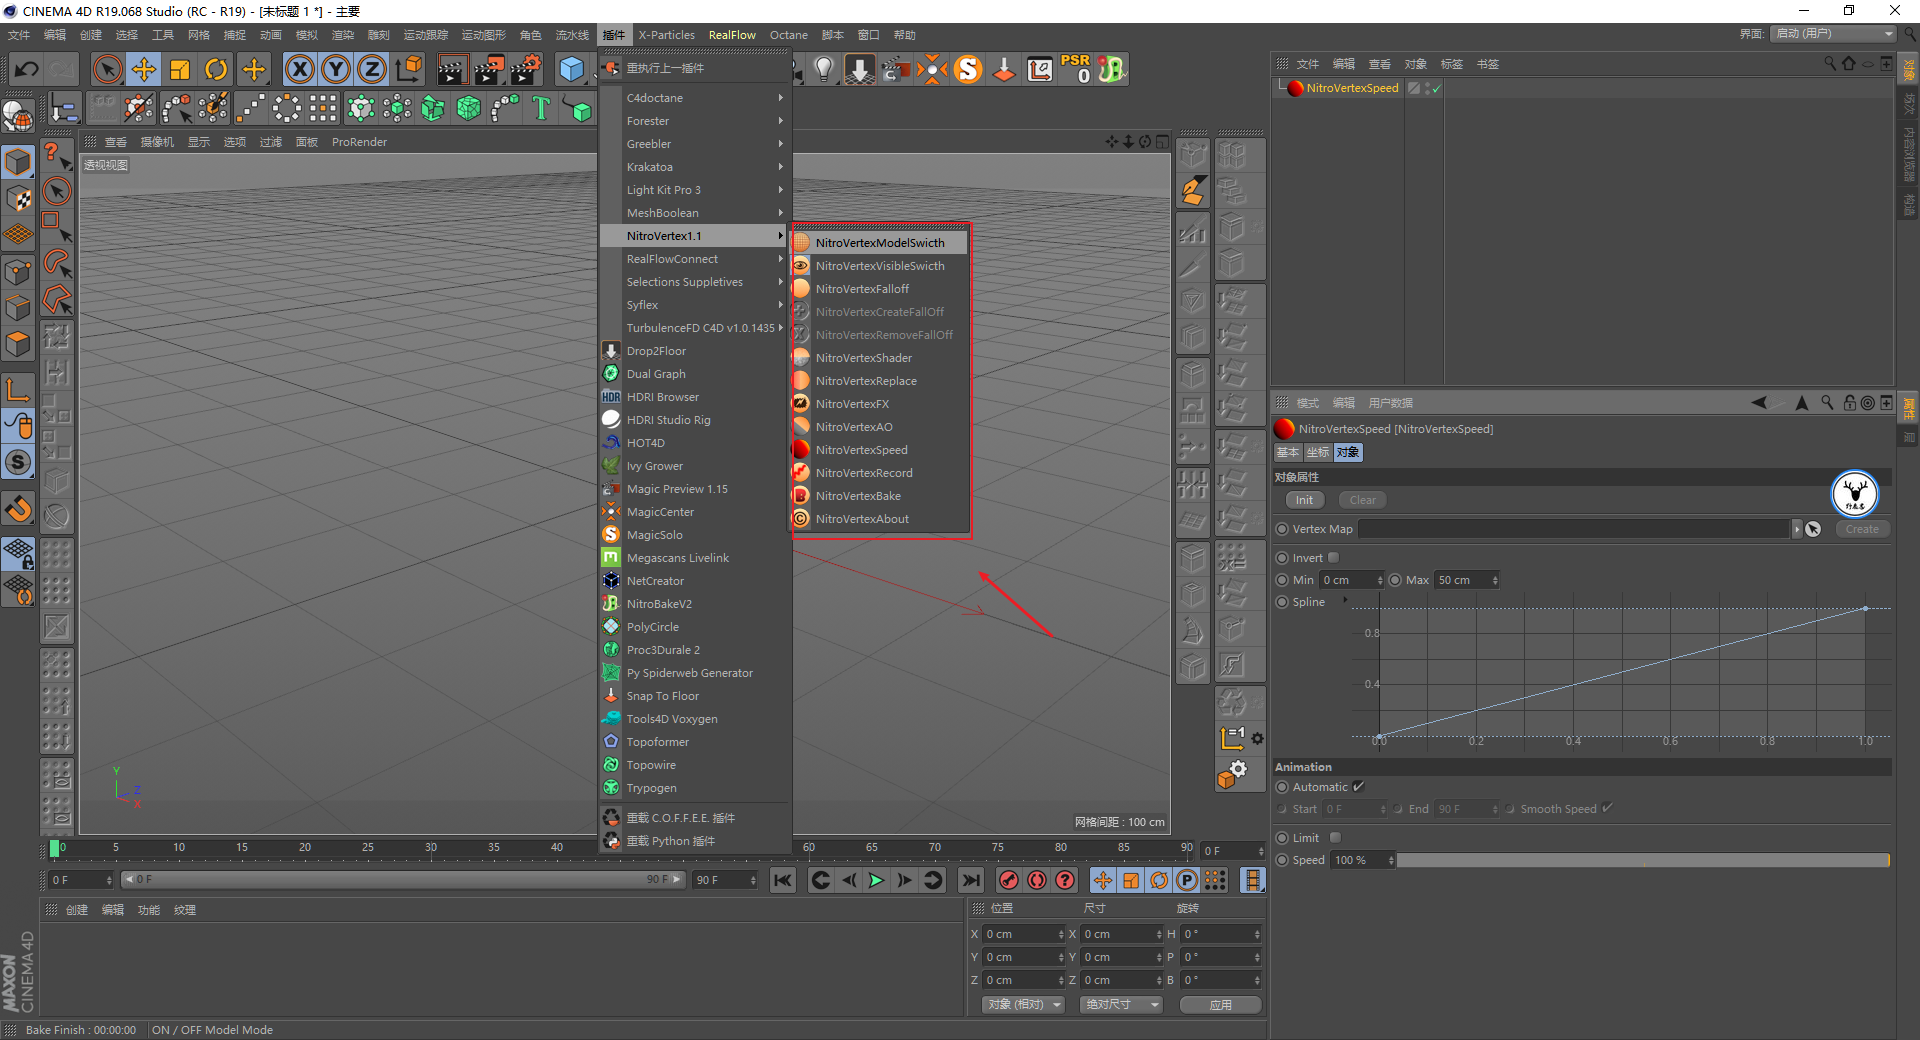This screenshot has width=1920, height=1040.
Task: Activate the Move tool in top toolbar
Action: pos(144,69)
